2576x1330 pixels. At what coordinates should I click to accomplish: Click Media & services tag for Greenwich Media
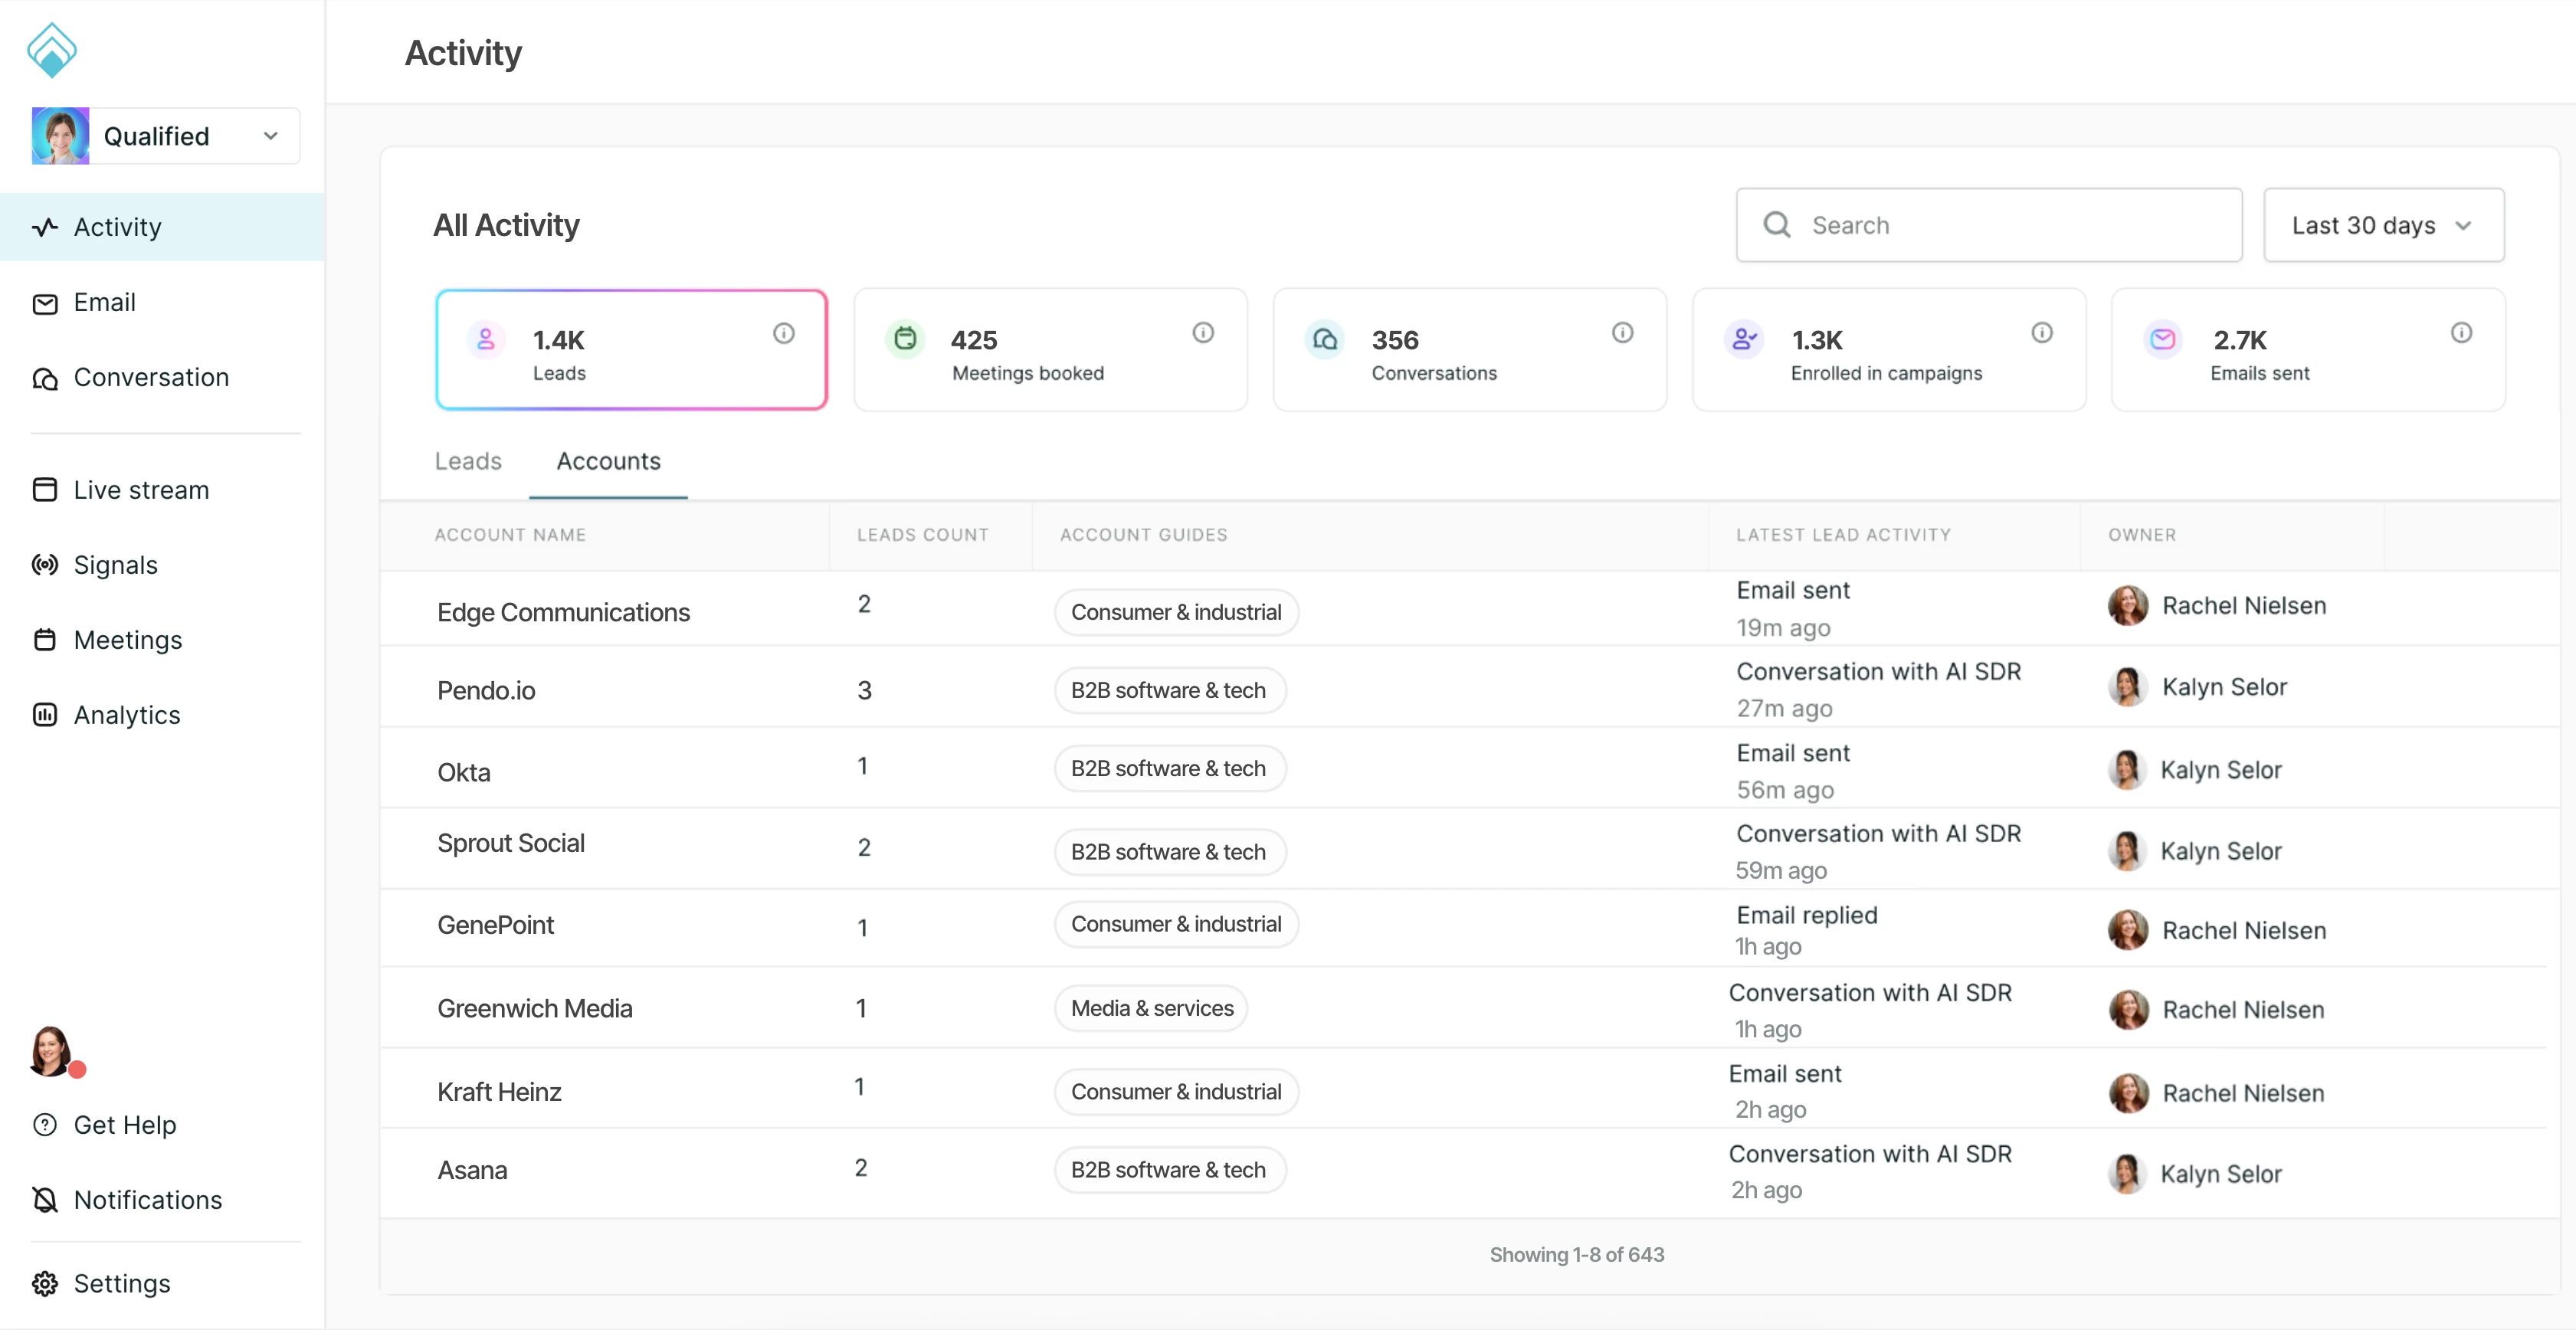click(x=1151, y=1008)
